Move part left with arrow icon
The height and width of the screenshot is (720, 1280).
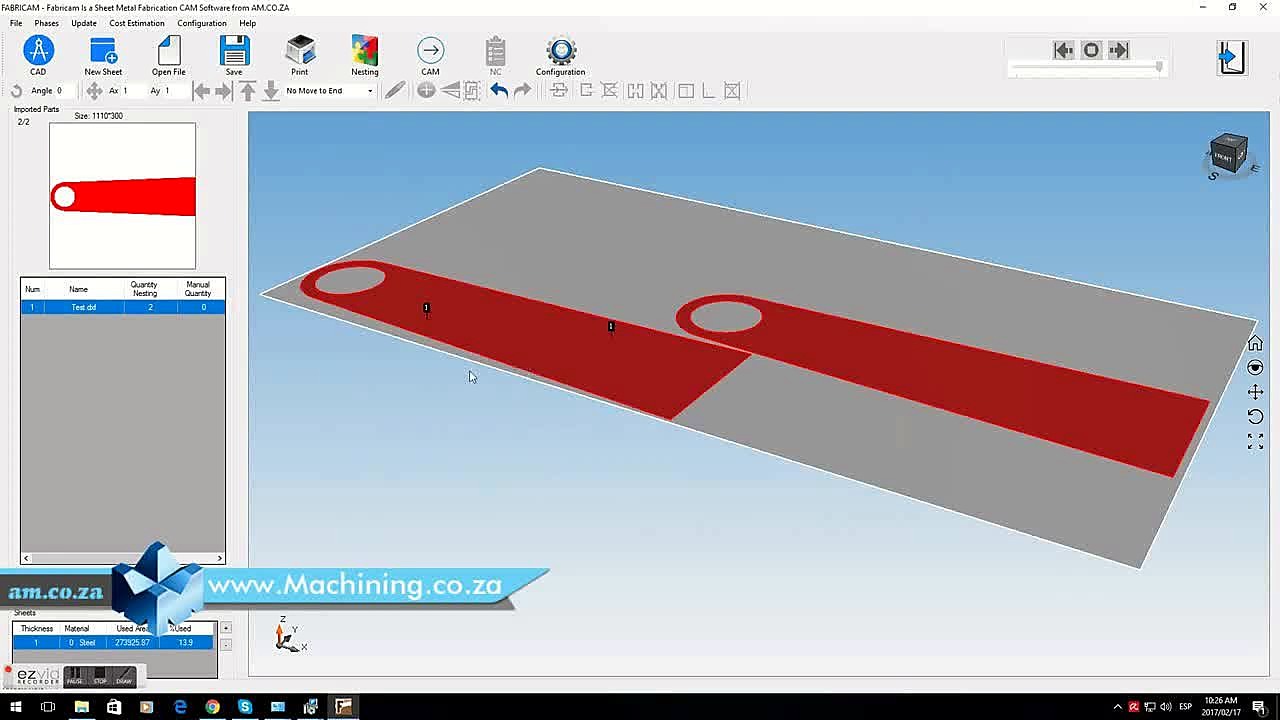tap(201, 91)
